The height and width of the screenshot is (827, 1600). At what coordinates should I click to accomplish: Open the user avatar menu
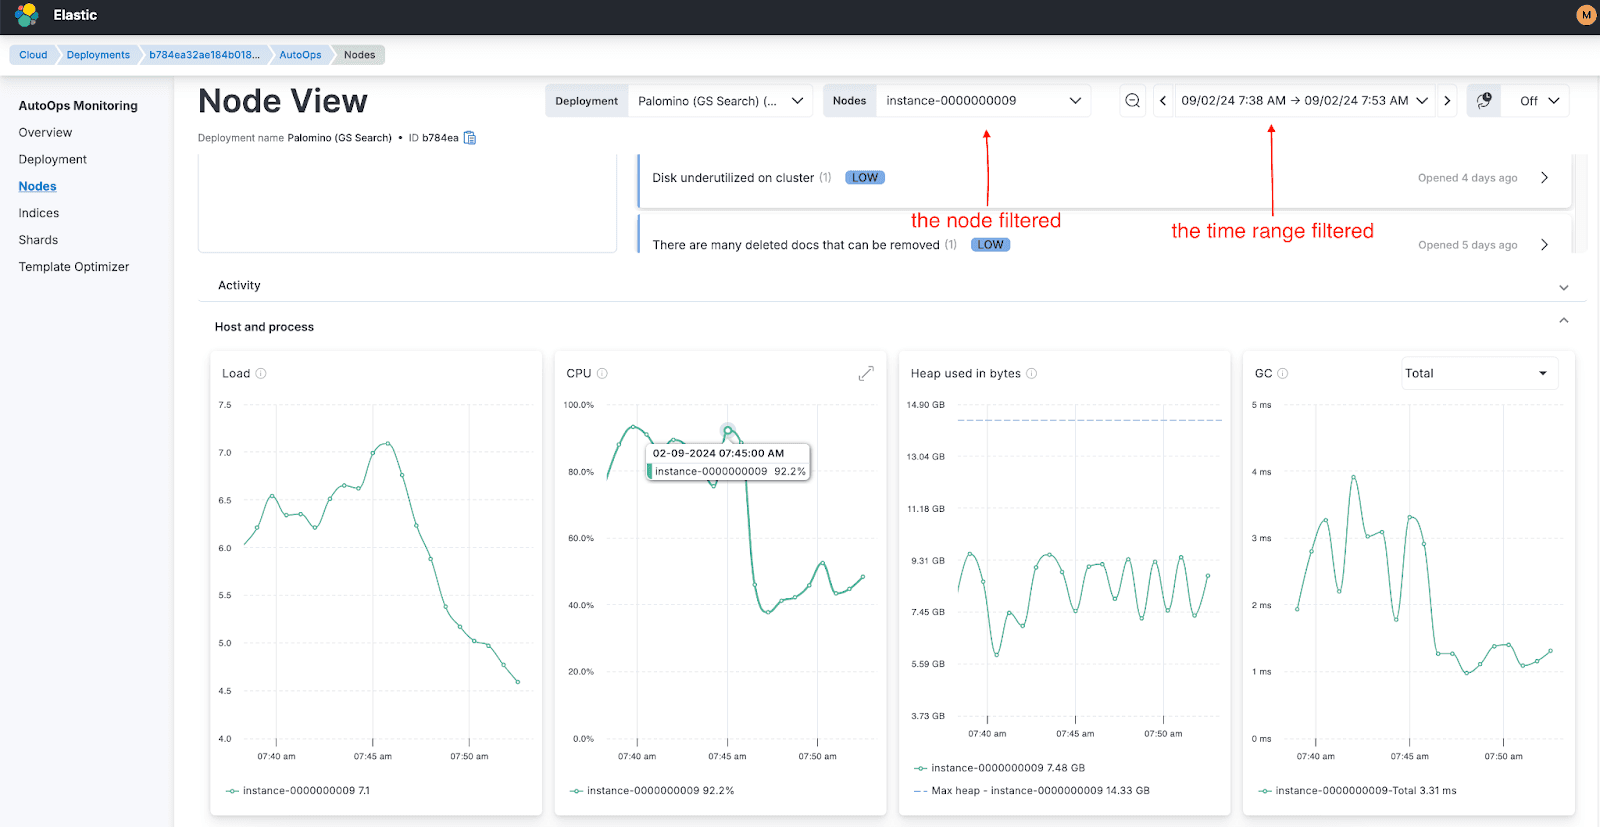1585,15
